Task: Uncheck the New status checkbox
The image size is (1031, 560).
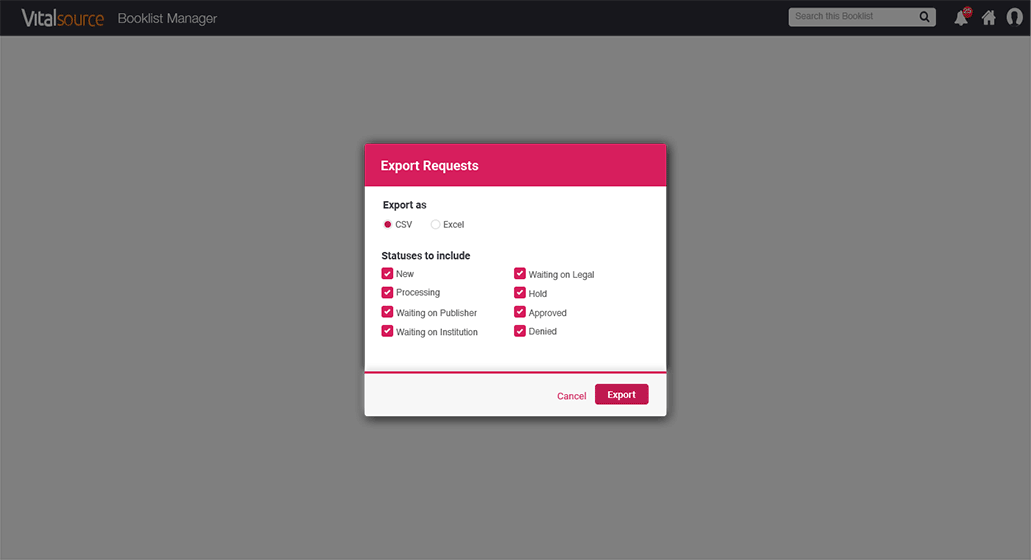Action: coord(387,273)
